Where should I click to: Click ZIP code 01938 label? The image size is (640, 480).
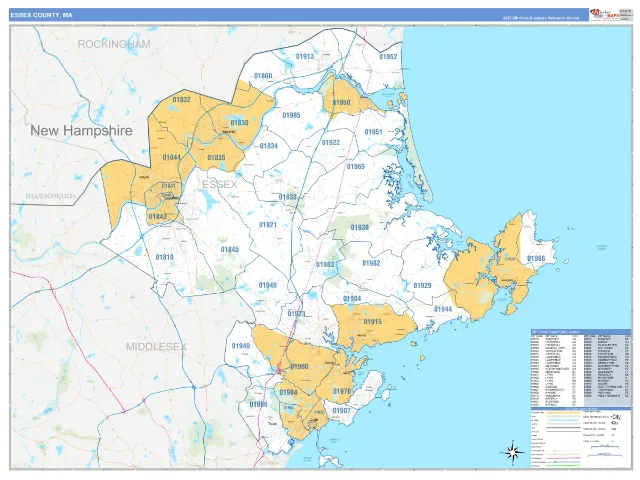(360, 227)
